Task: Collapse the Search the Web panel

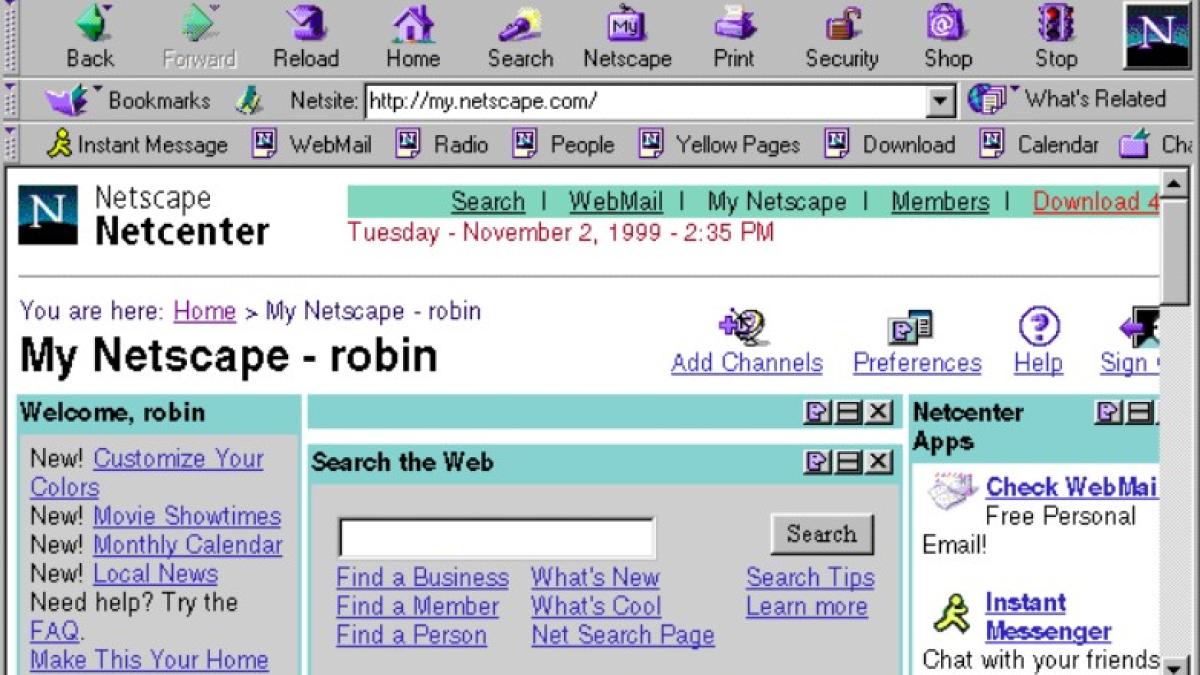Action: (848, 462)
